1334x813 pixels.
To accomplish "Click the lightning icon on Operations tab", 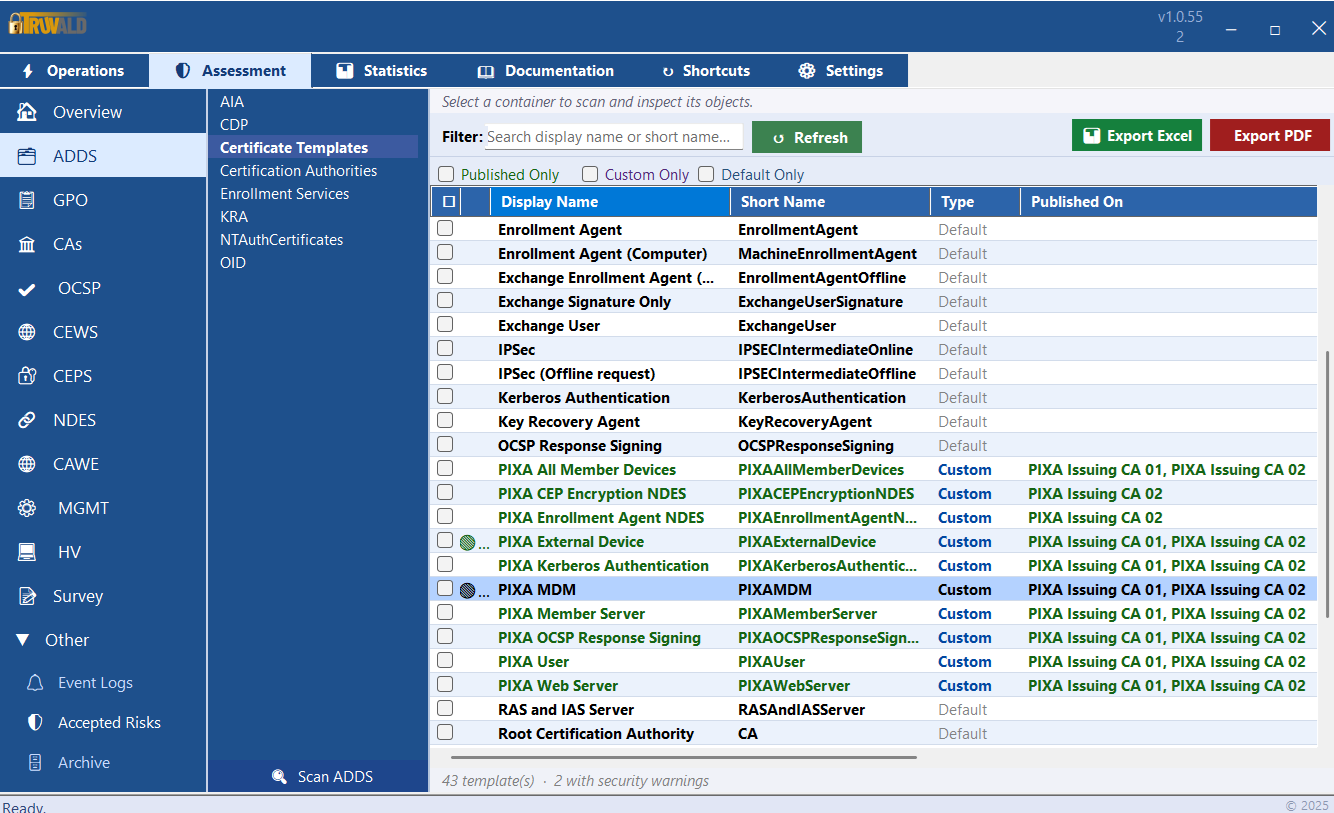I will (27, 71).
